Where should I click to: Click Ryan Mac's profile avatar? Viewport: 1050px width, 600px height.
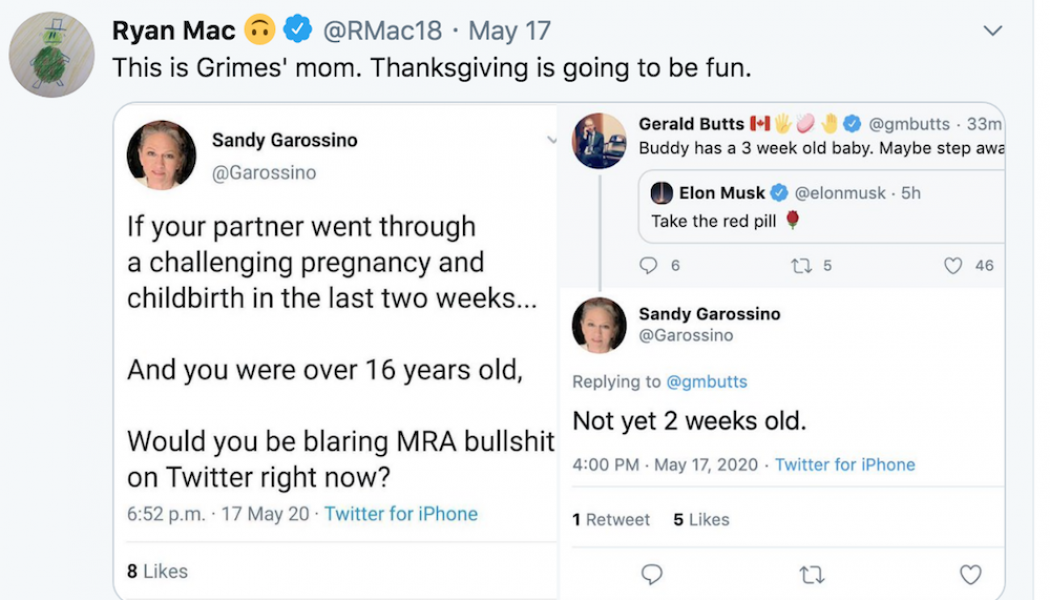pyautogui.click(x=51, y=50)
